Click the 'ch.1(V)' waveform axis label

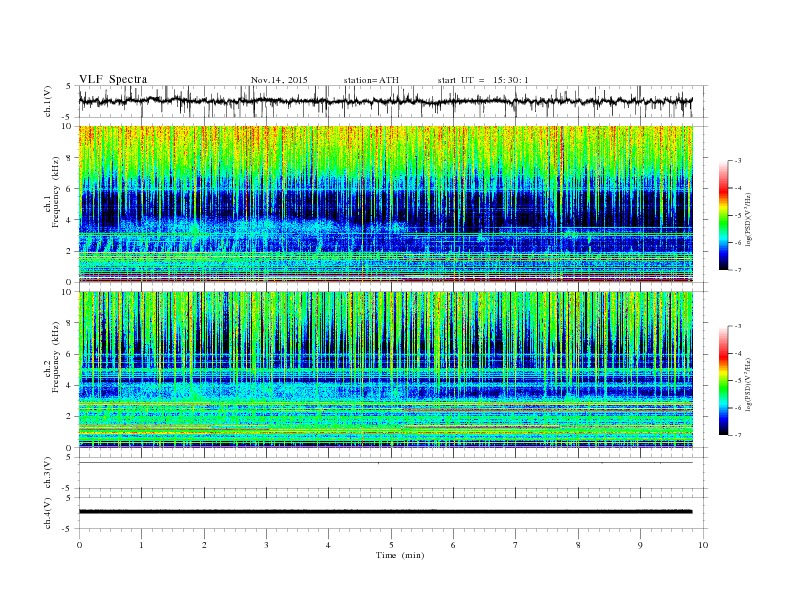click(48, 101)
